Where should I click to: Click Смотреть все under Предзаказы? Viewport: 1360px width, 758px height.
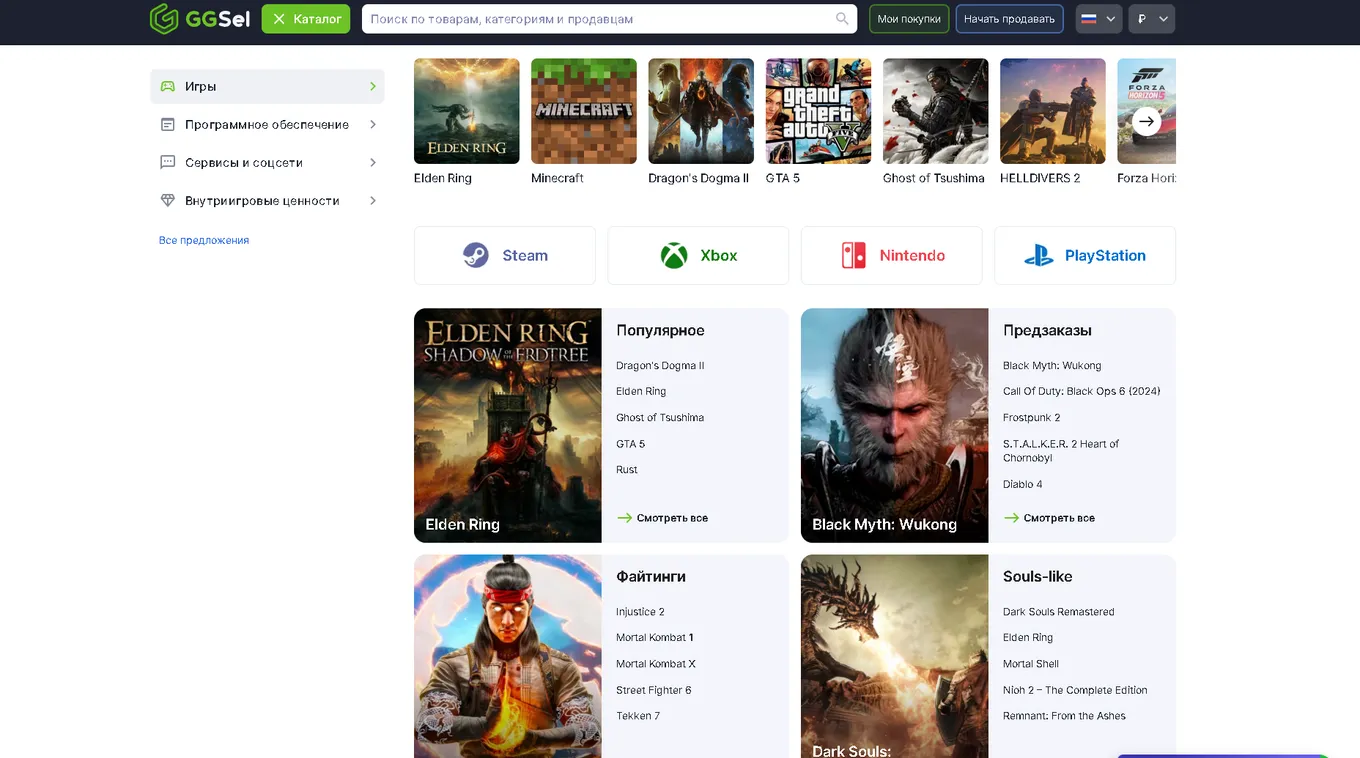[1049, 518]
